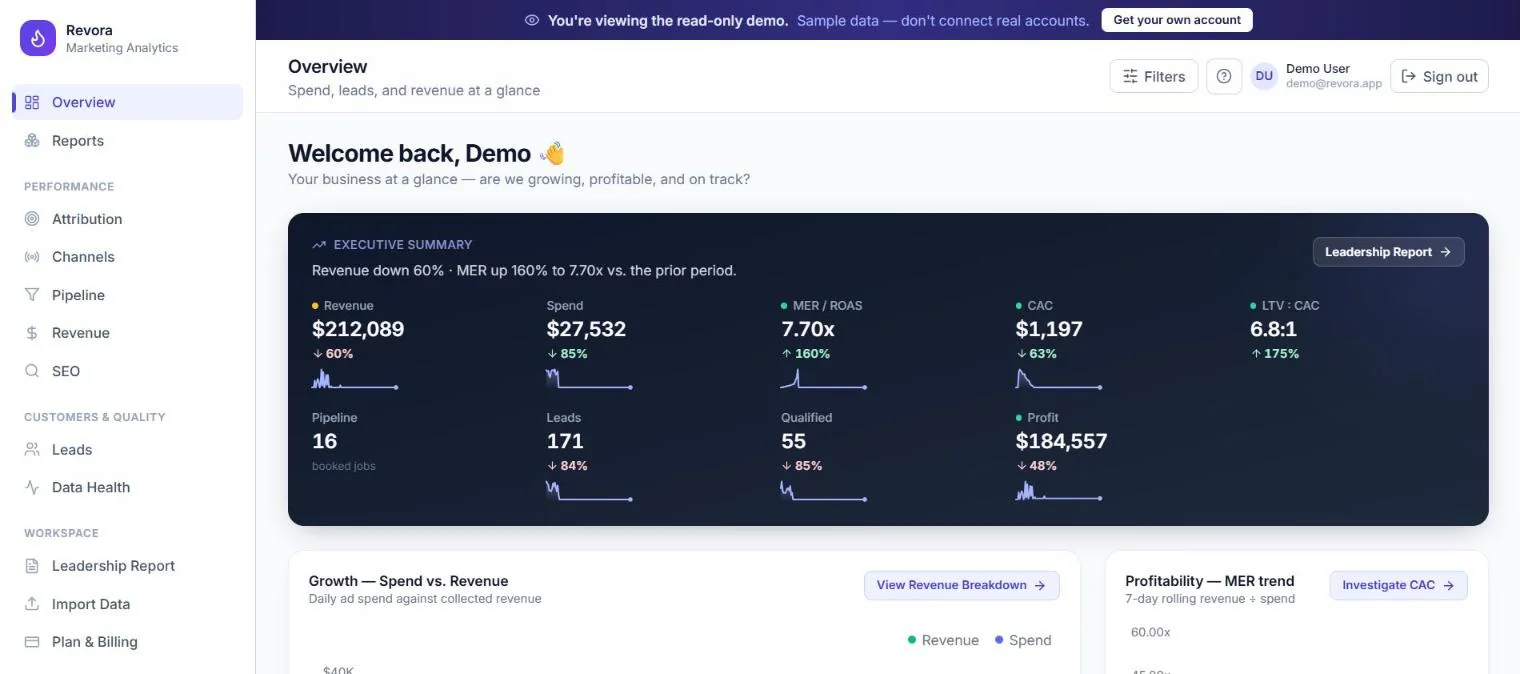Click the $1,197 CAC value
The image size is (1520, 674).
(x=1049, y=329)
